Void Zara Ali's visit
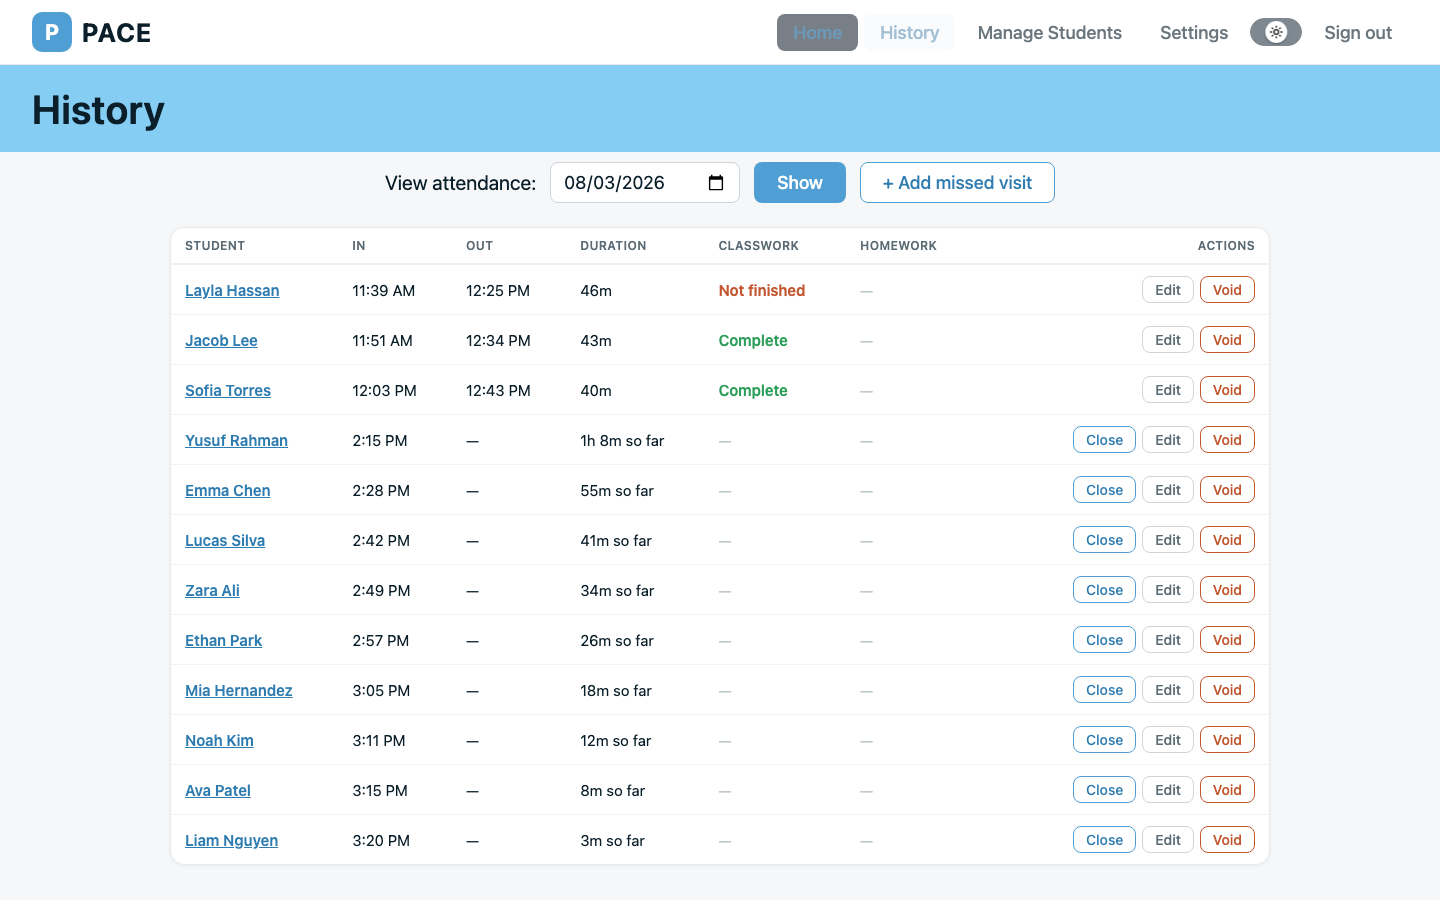 [x=1227, y=590]
